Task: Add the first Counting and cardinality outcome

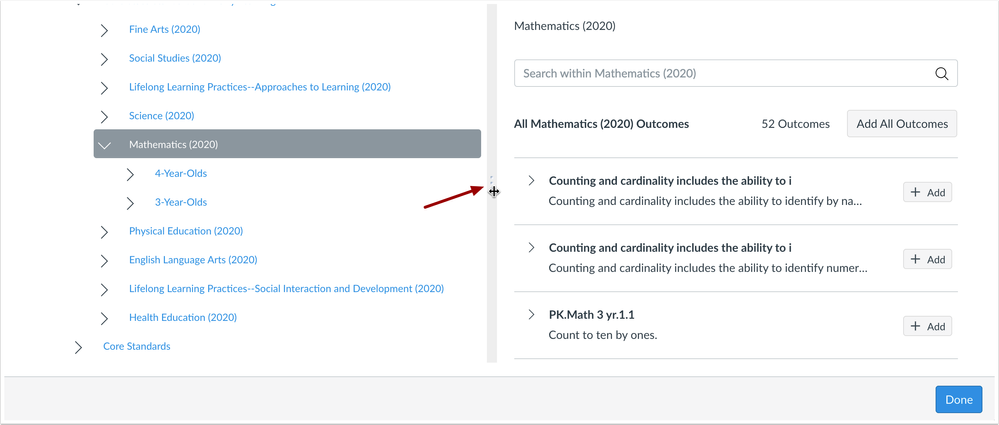Action: tap(928, 192)
